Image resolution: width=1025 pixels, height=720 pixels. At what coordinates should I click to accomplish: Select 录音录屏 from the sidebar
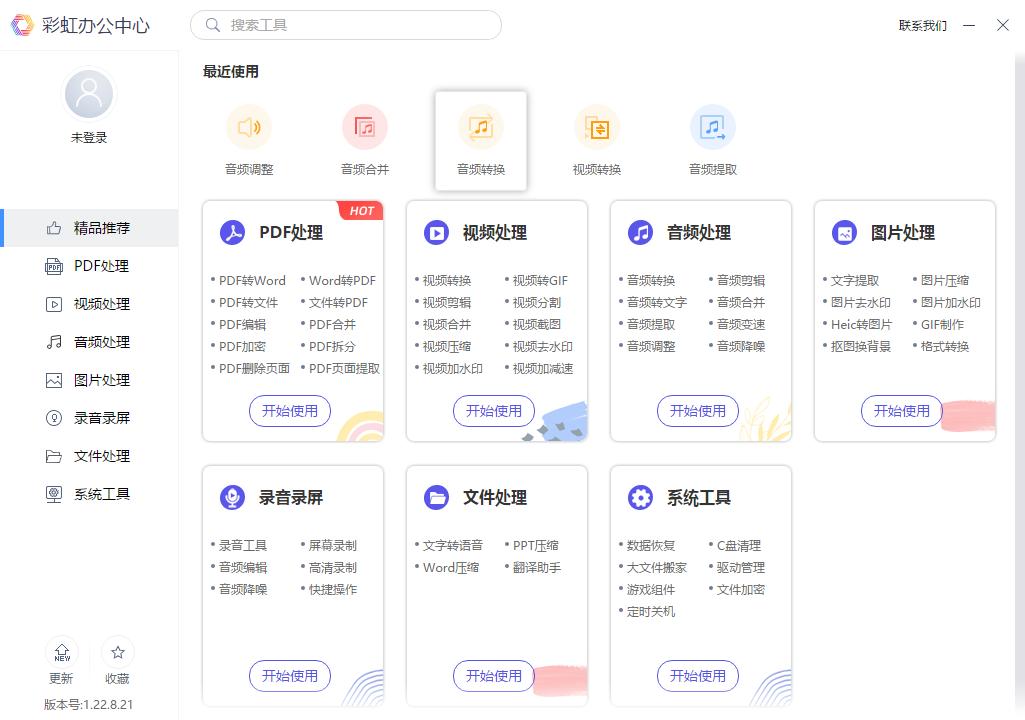(x=88, y=417)
